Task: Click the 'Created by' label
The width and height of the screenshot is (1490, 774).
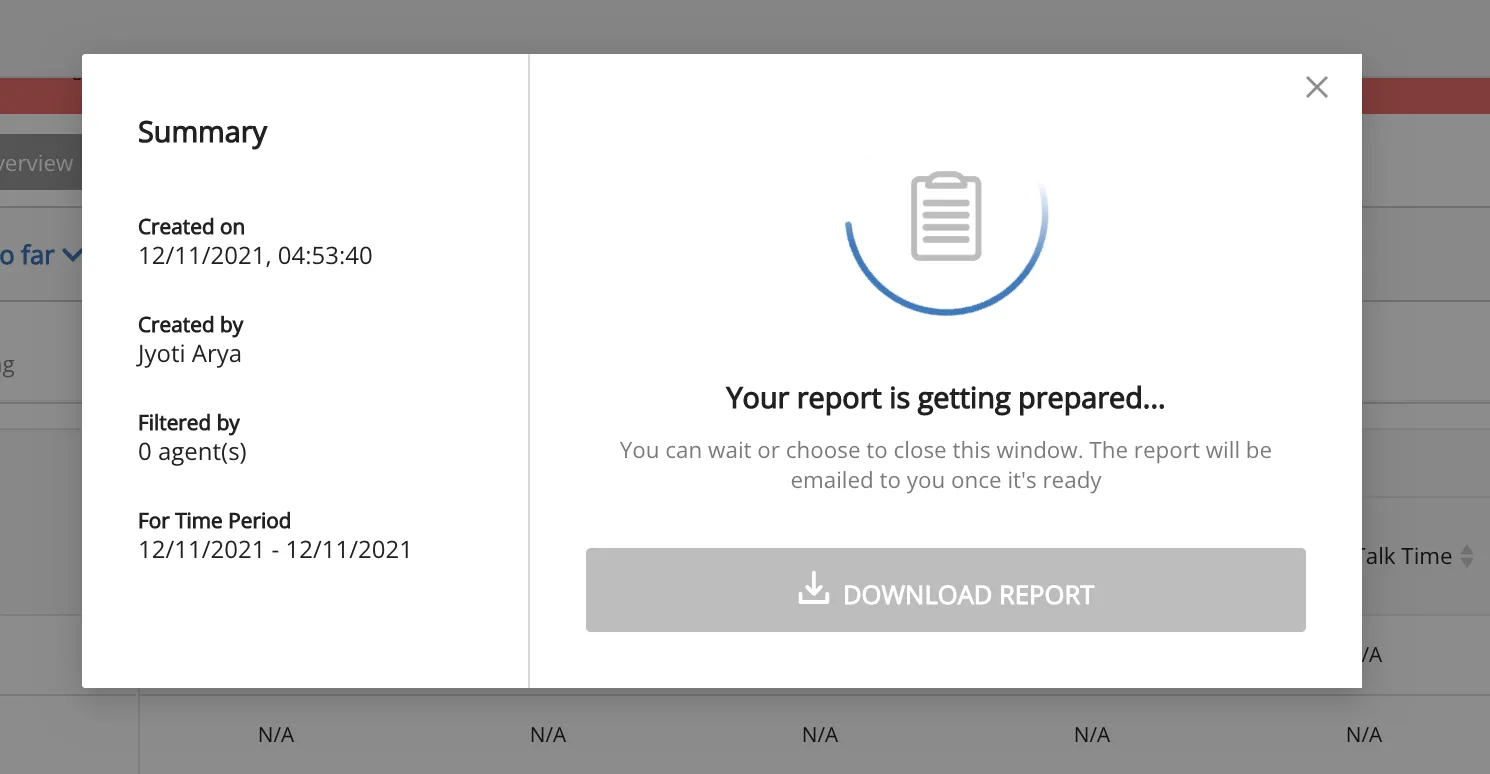Action: (x=190, y=325)
